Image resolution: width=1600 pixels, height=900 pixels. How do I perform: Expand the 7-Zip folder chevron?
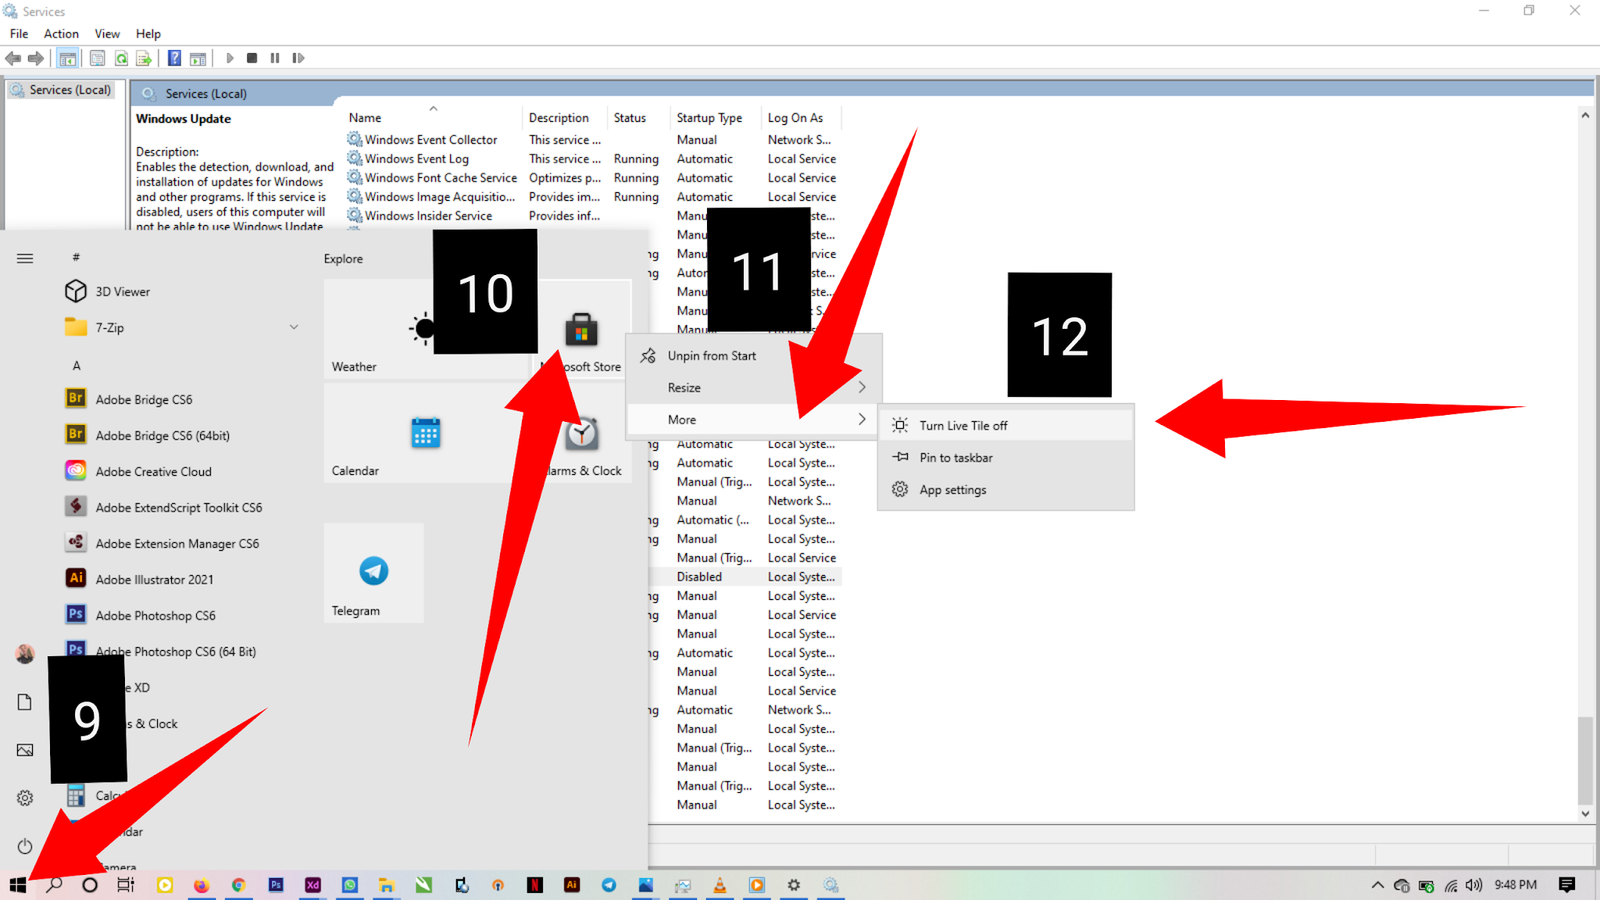pos(294,328)
